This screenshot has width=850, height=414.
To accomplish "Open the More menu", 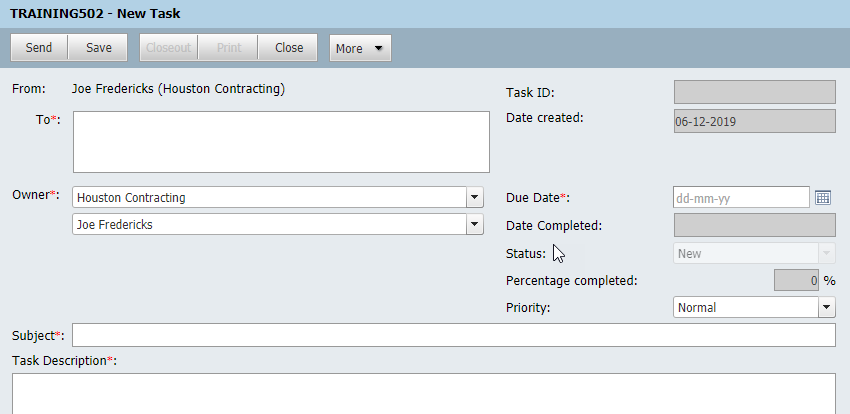I will coord(360,48).
